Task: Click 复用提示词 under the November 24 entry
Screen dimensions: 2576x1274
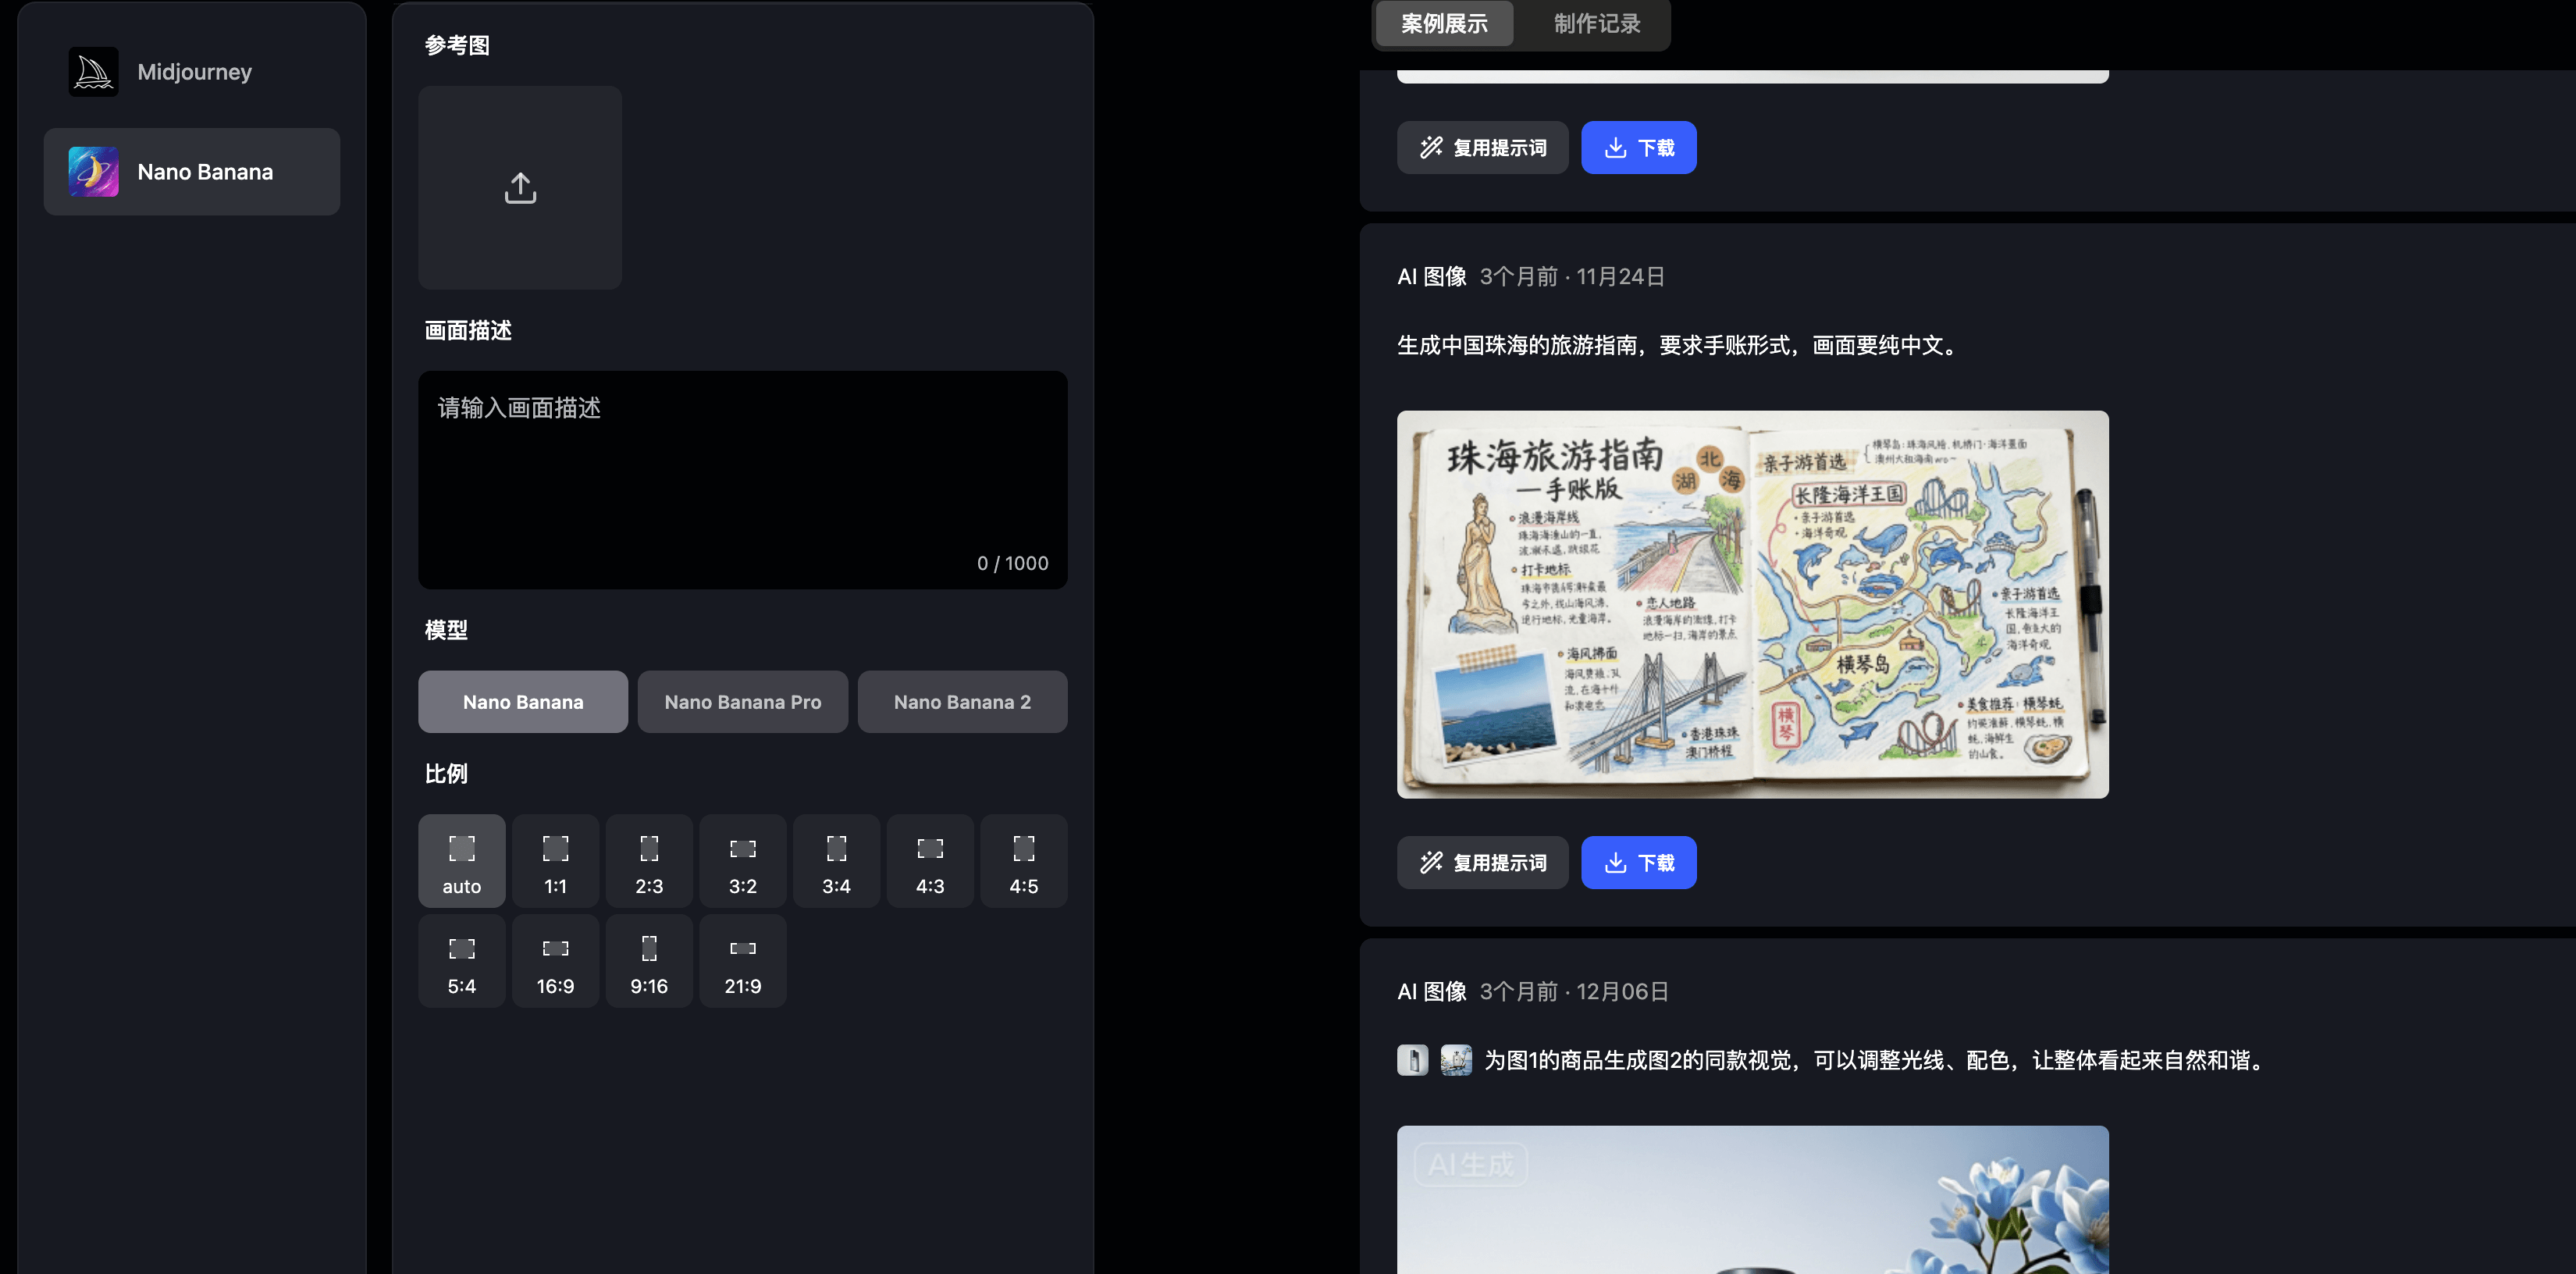Action: pos(1482,861)
